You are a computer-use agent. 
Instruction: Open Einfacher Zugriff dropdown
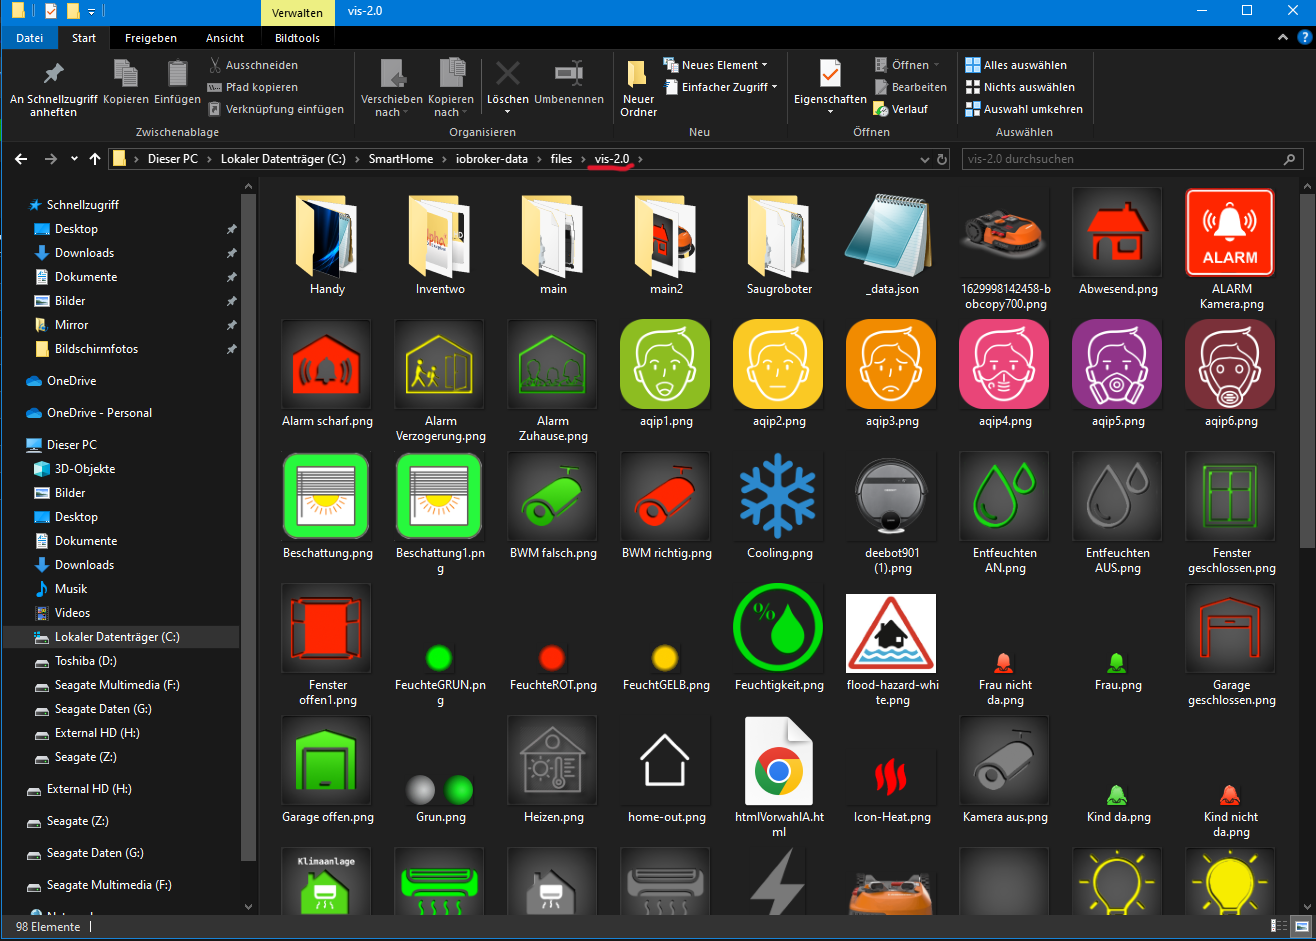point(720,87)
